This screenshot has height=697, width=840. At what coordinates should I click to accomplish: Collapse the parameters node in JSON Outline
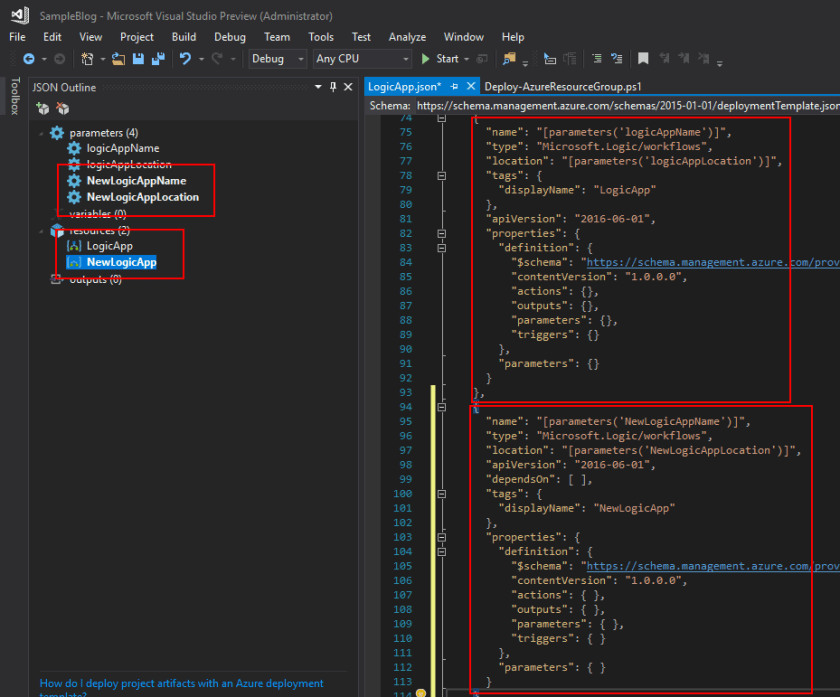coord(41,132)
